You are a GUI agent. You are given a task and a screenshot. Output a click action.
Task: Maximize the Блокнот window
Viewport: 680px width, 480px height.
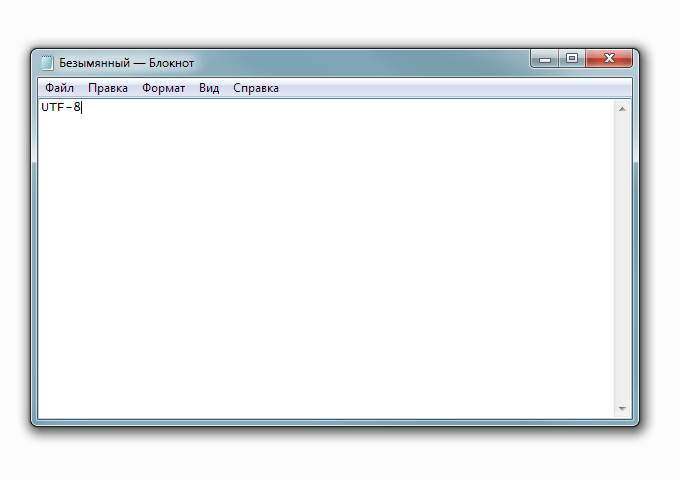[572, 60]
